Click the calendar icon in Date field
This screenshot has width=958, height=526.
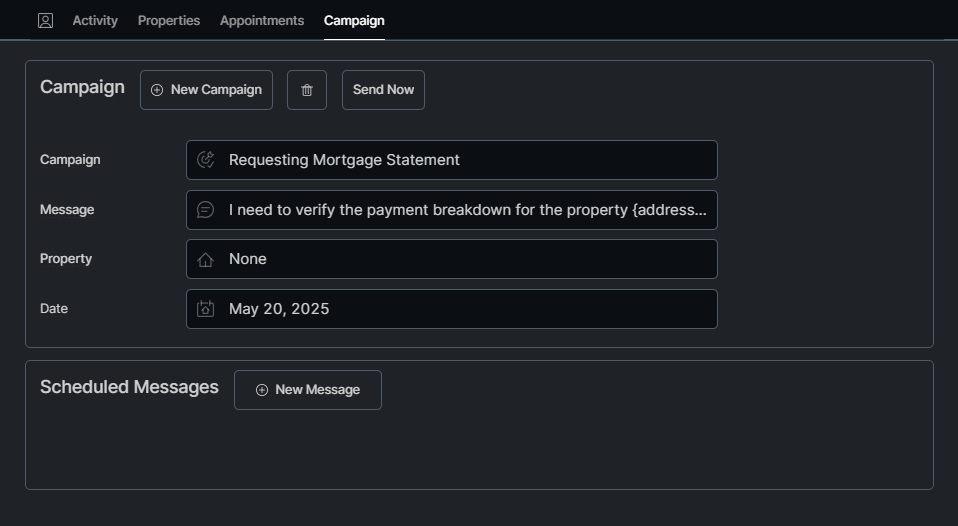click(206, 309)
